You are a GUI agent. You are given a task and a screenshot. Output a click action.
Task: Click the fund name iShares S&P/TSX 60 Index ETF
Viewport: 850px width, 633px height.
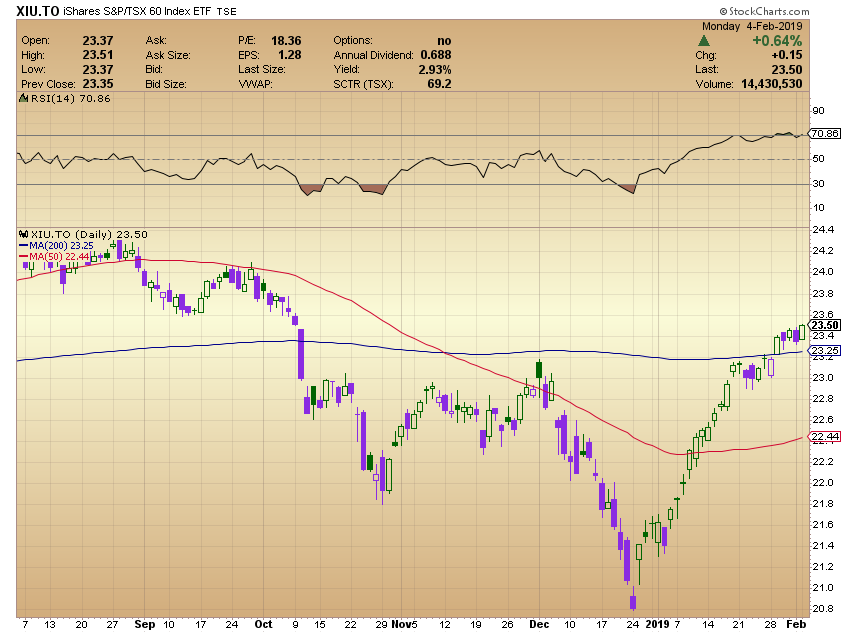pos(137,11)
